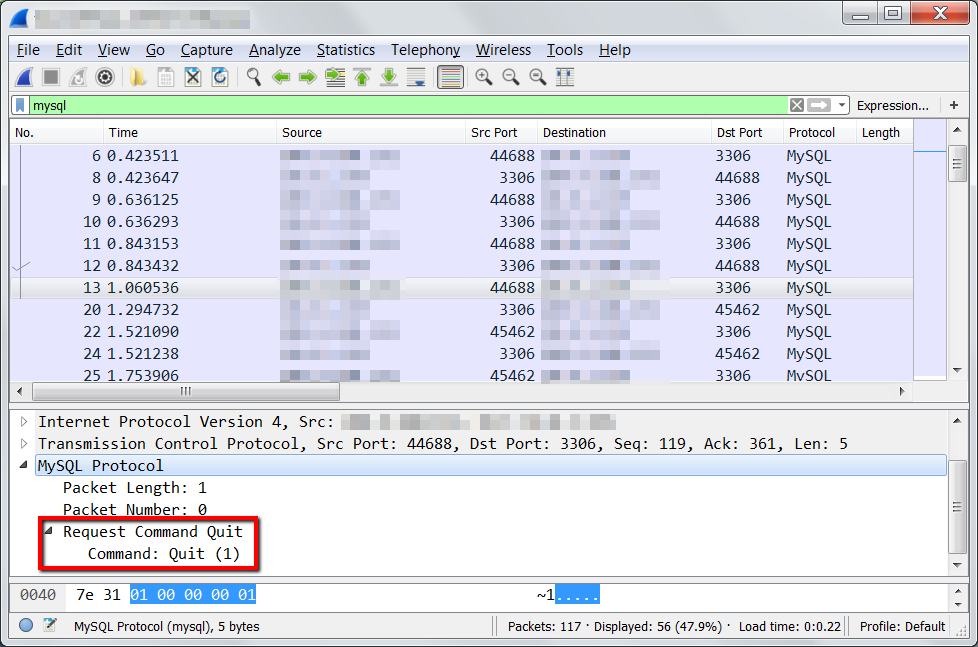Open the Wireless menu
Image resolution: width=978 pixels, height=647 pixels.
[503, 50]
